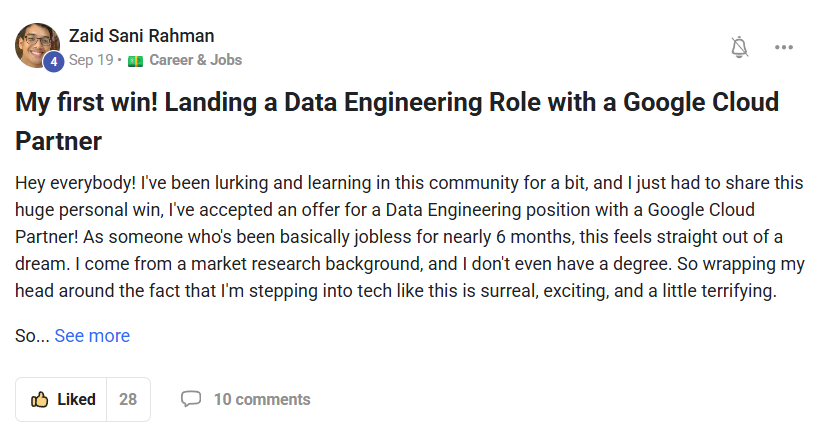Click the level 4 badge on avatar
Image resolution: width=826 pixels, height=429 pixels.
click(53, 61)
